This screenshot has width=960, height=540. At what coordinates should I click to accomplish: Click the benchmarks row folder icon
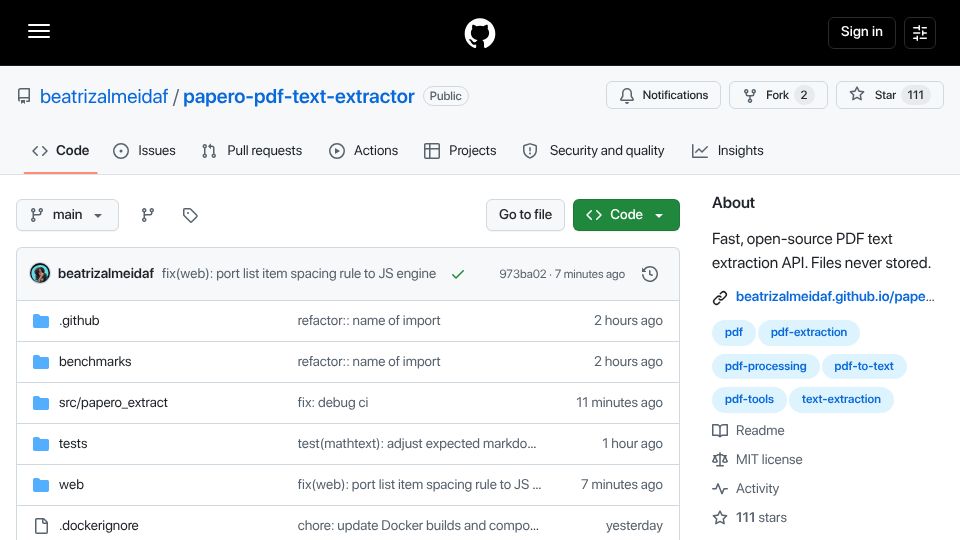[41, 362]
